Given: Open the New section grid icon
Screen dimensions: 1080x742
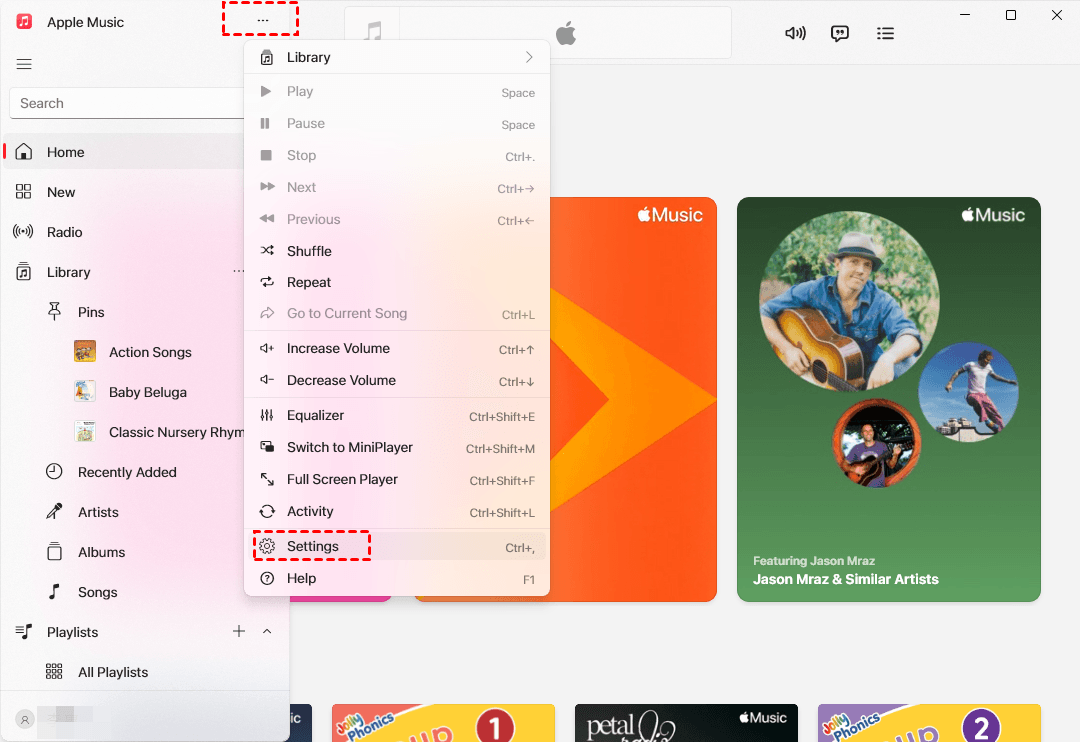Looking at the screenshot, I should point(23,192).
